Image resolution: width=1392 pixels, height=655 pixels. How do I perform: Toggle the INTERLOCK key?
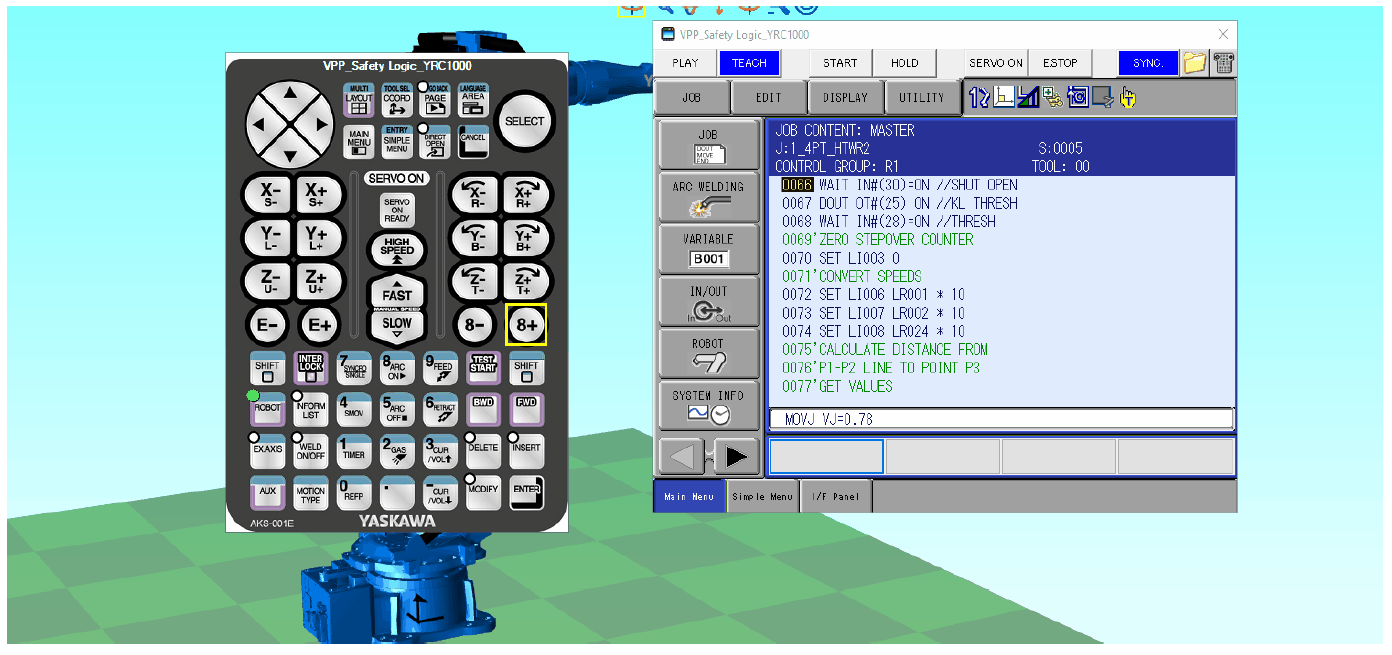point(311,368)
